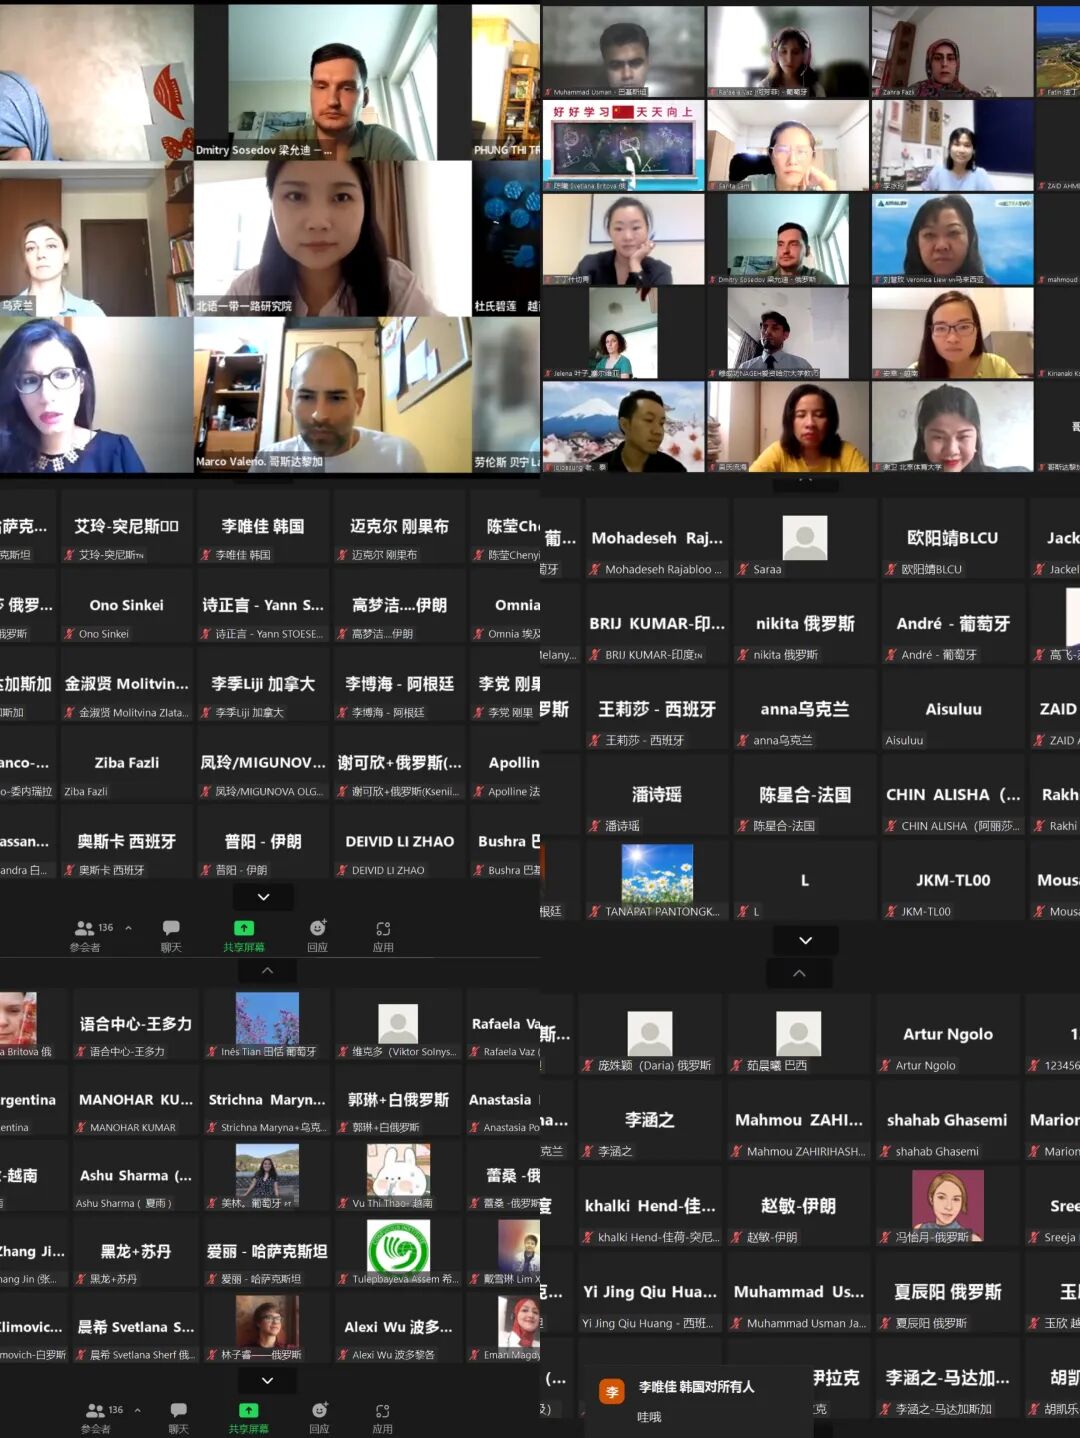Click muted mic icon on JKM-TL00 tile
This screenshot has width=1080, height=1438.
point(891,912)
